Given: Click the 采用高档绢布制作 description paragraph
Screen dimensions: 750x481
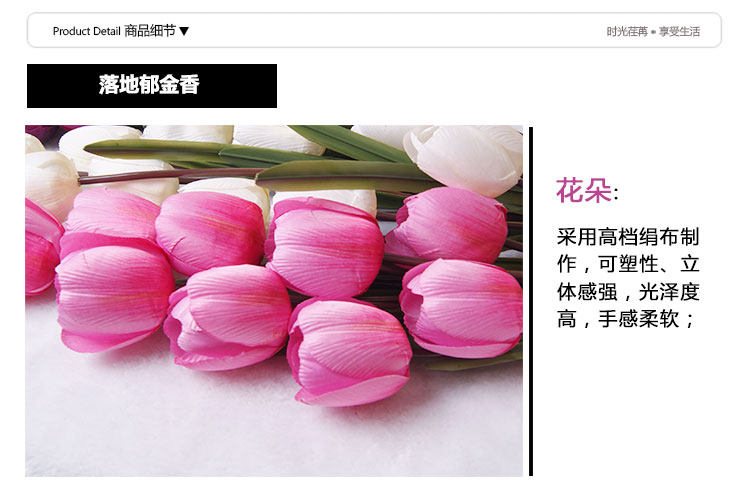Looking at the screenshot, I should 628,278.
